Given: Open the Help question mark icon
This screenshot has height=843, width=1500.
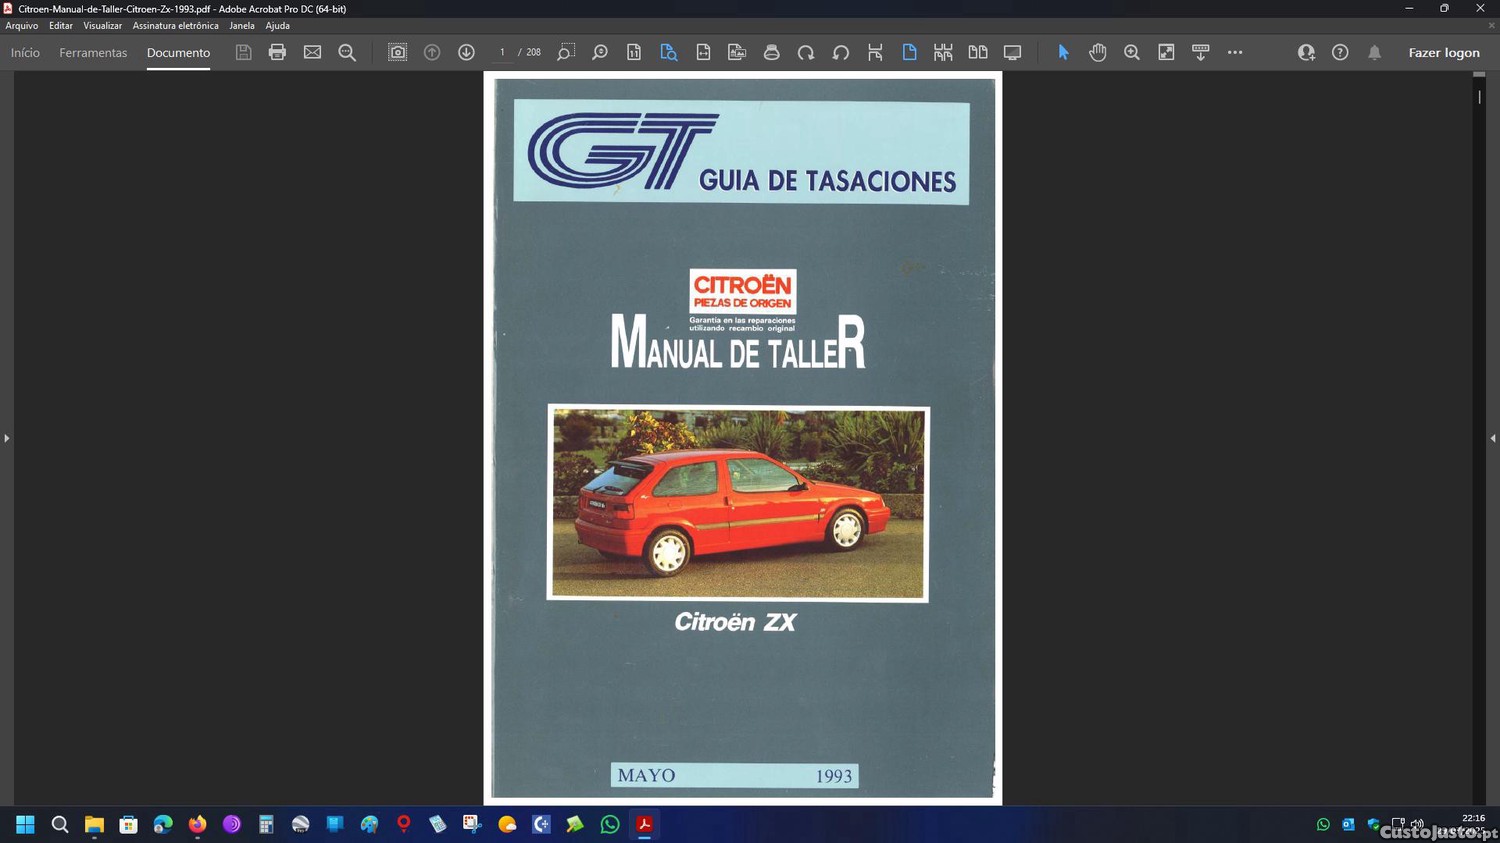Looking at the screenshot, I should [x=1340, y=52].
